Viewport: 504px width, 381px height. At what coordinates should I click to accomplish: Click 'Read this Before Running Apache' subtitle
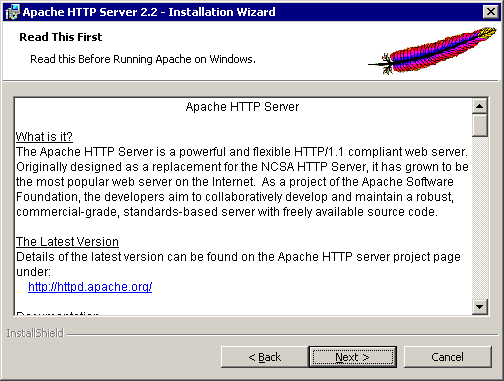tap(143, 59)
